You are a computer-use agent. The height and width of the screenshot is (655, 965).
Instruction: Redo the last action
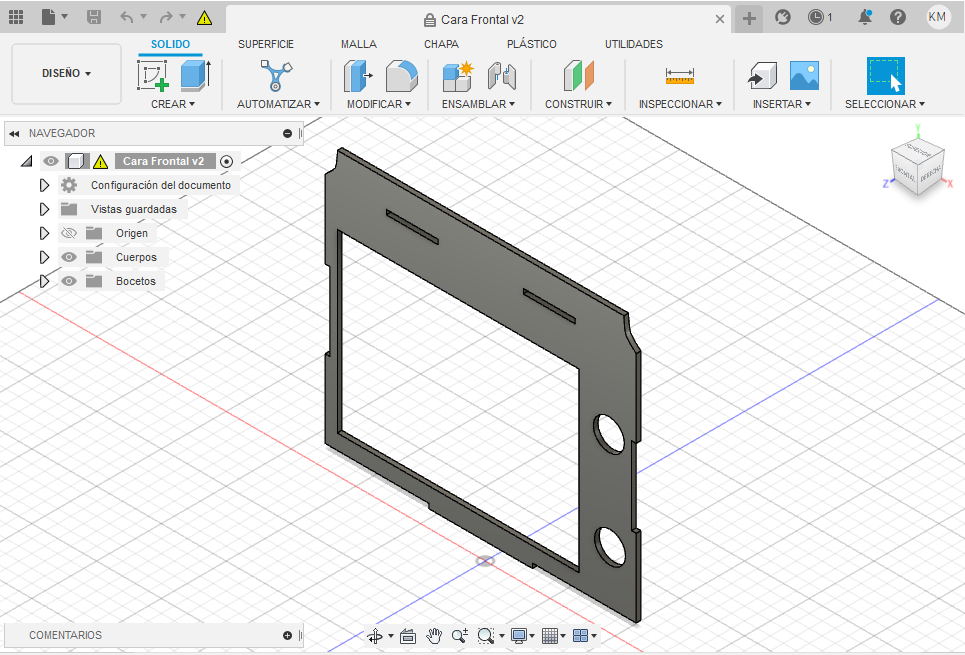[x=166, y=17]
